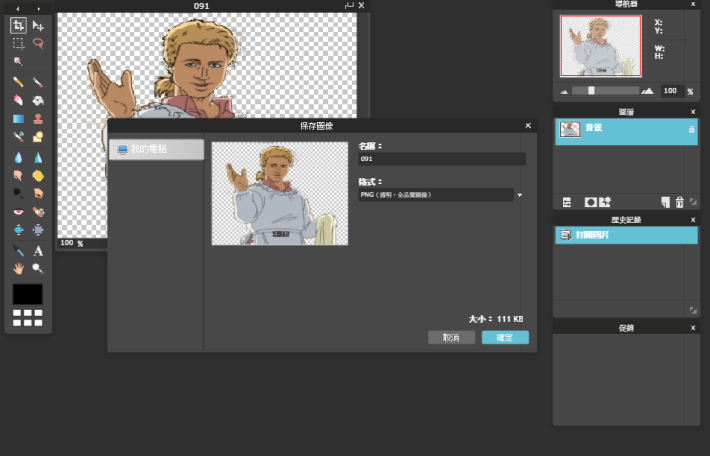Maximize the 091 canvas window
710x456 pixels.
(x=349, y=5)
